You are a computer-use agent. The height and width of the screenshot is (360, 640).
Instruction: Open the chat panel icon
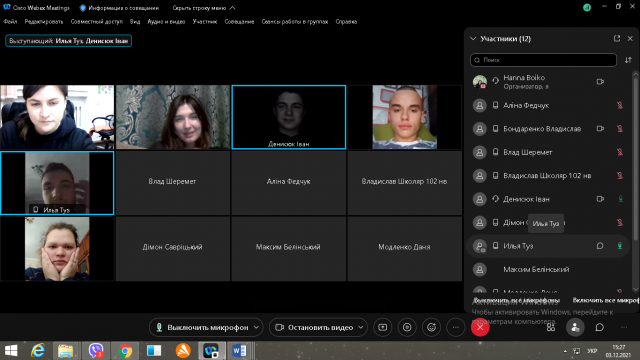click(600, 327)
